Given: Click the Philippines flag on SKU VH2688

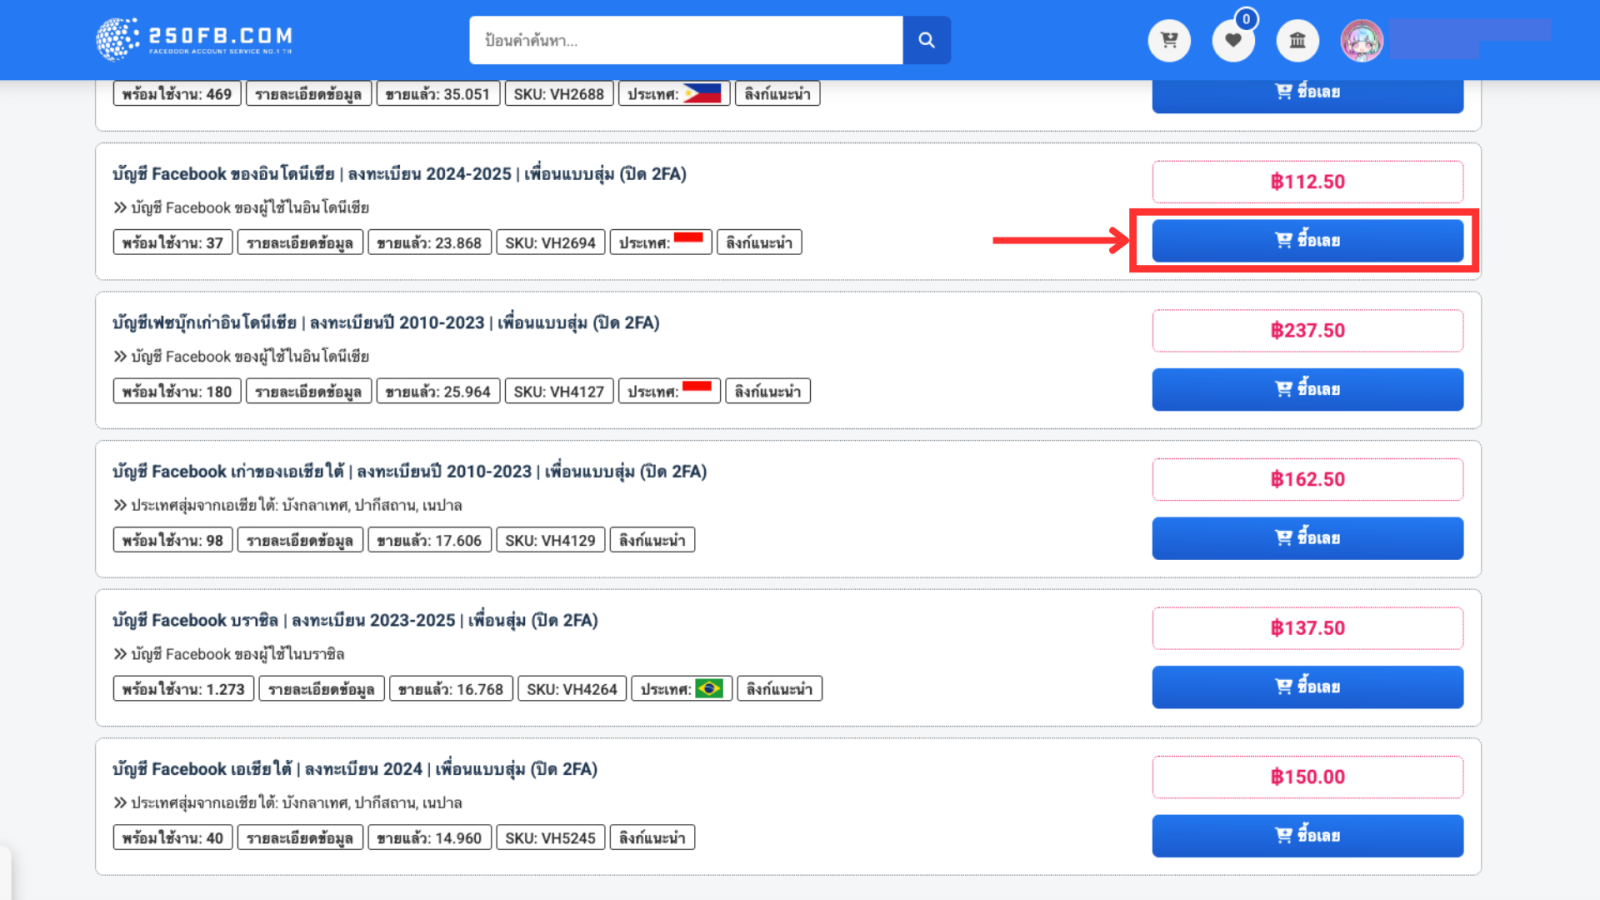Looking at the screenshot, I should (x=702, y=93).
